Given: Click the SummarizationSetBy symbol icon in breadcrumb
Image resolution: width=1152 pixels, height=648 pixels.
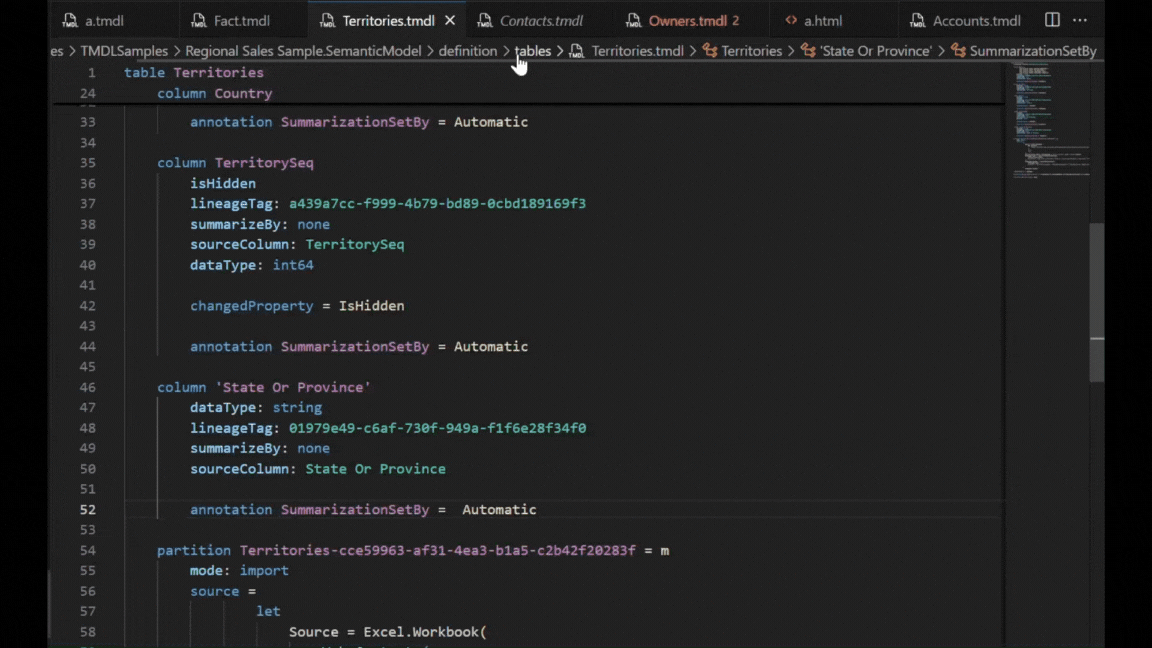Looking at the screenshot, I should pos(958,51).
